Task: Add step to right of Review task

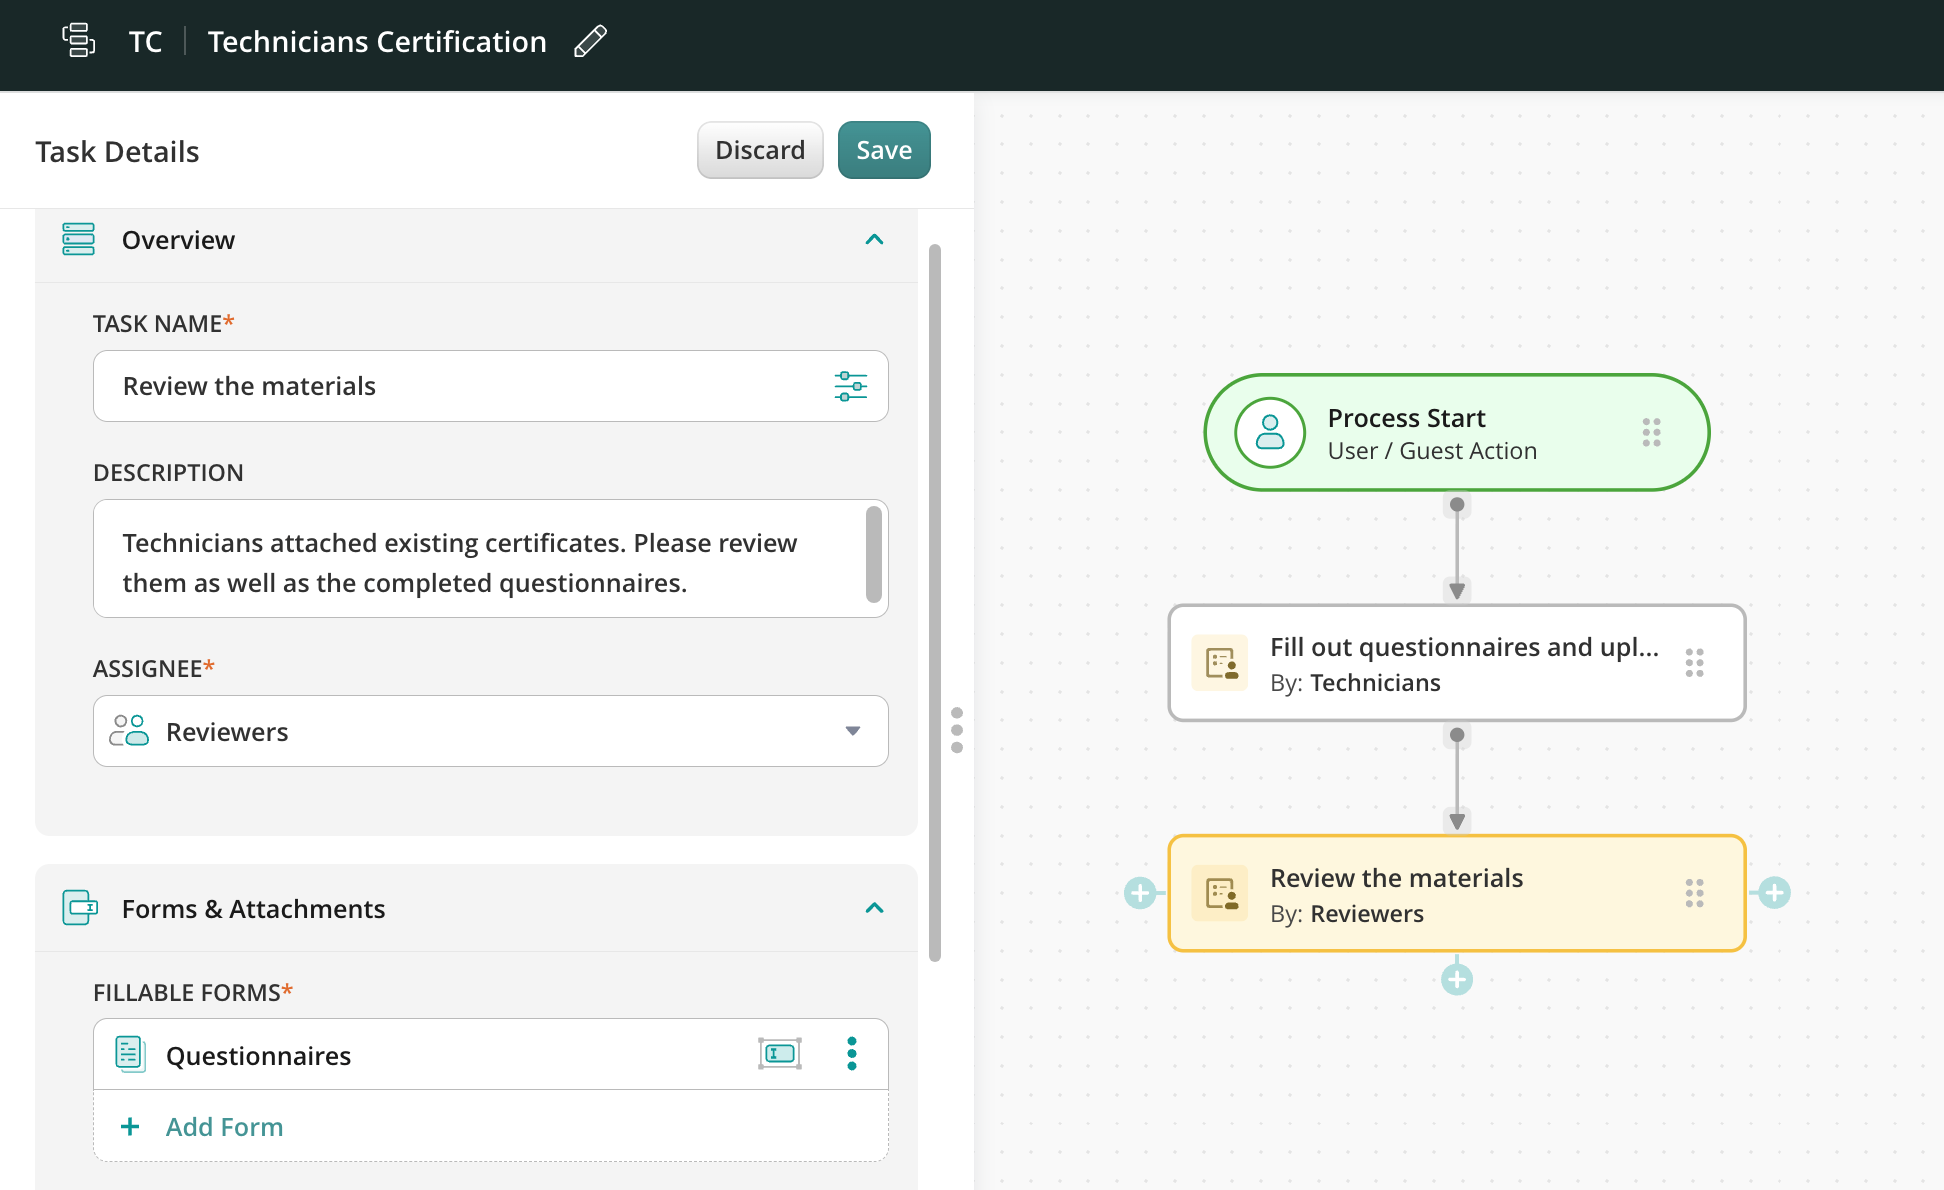Action: [x=1774, y=892]
